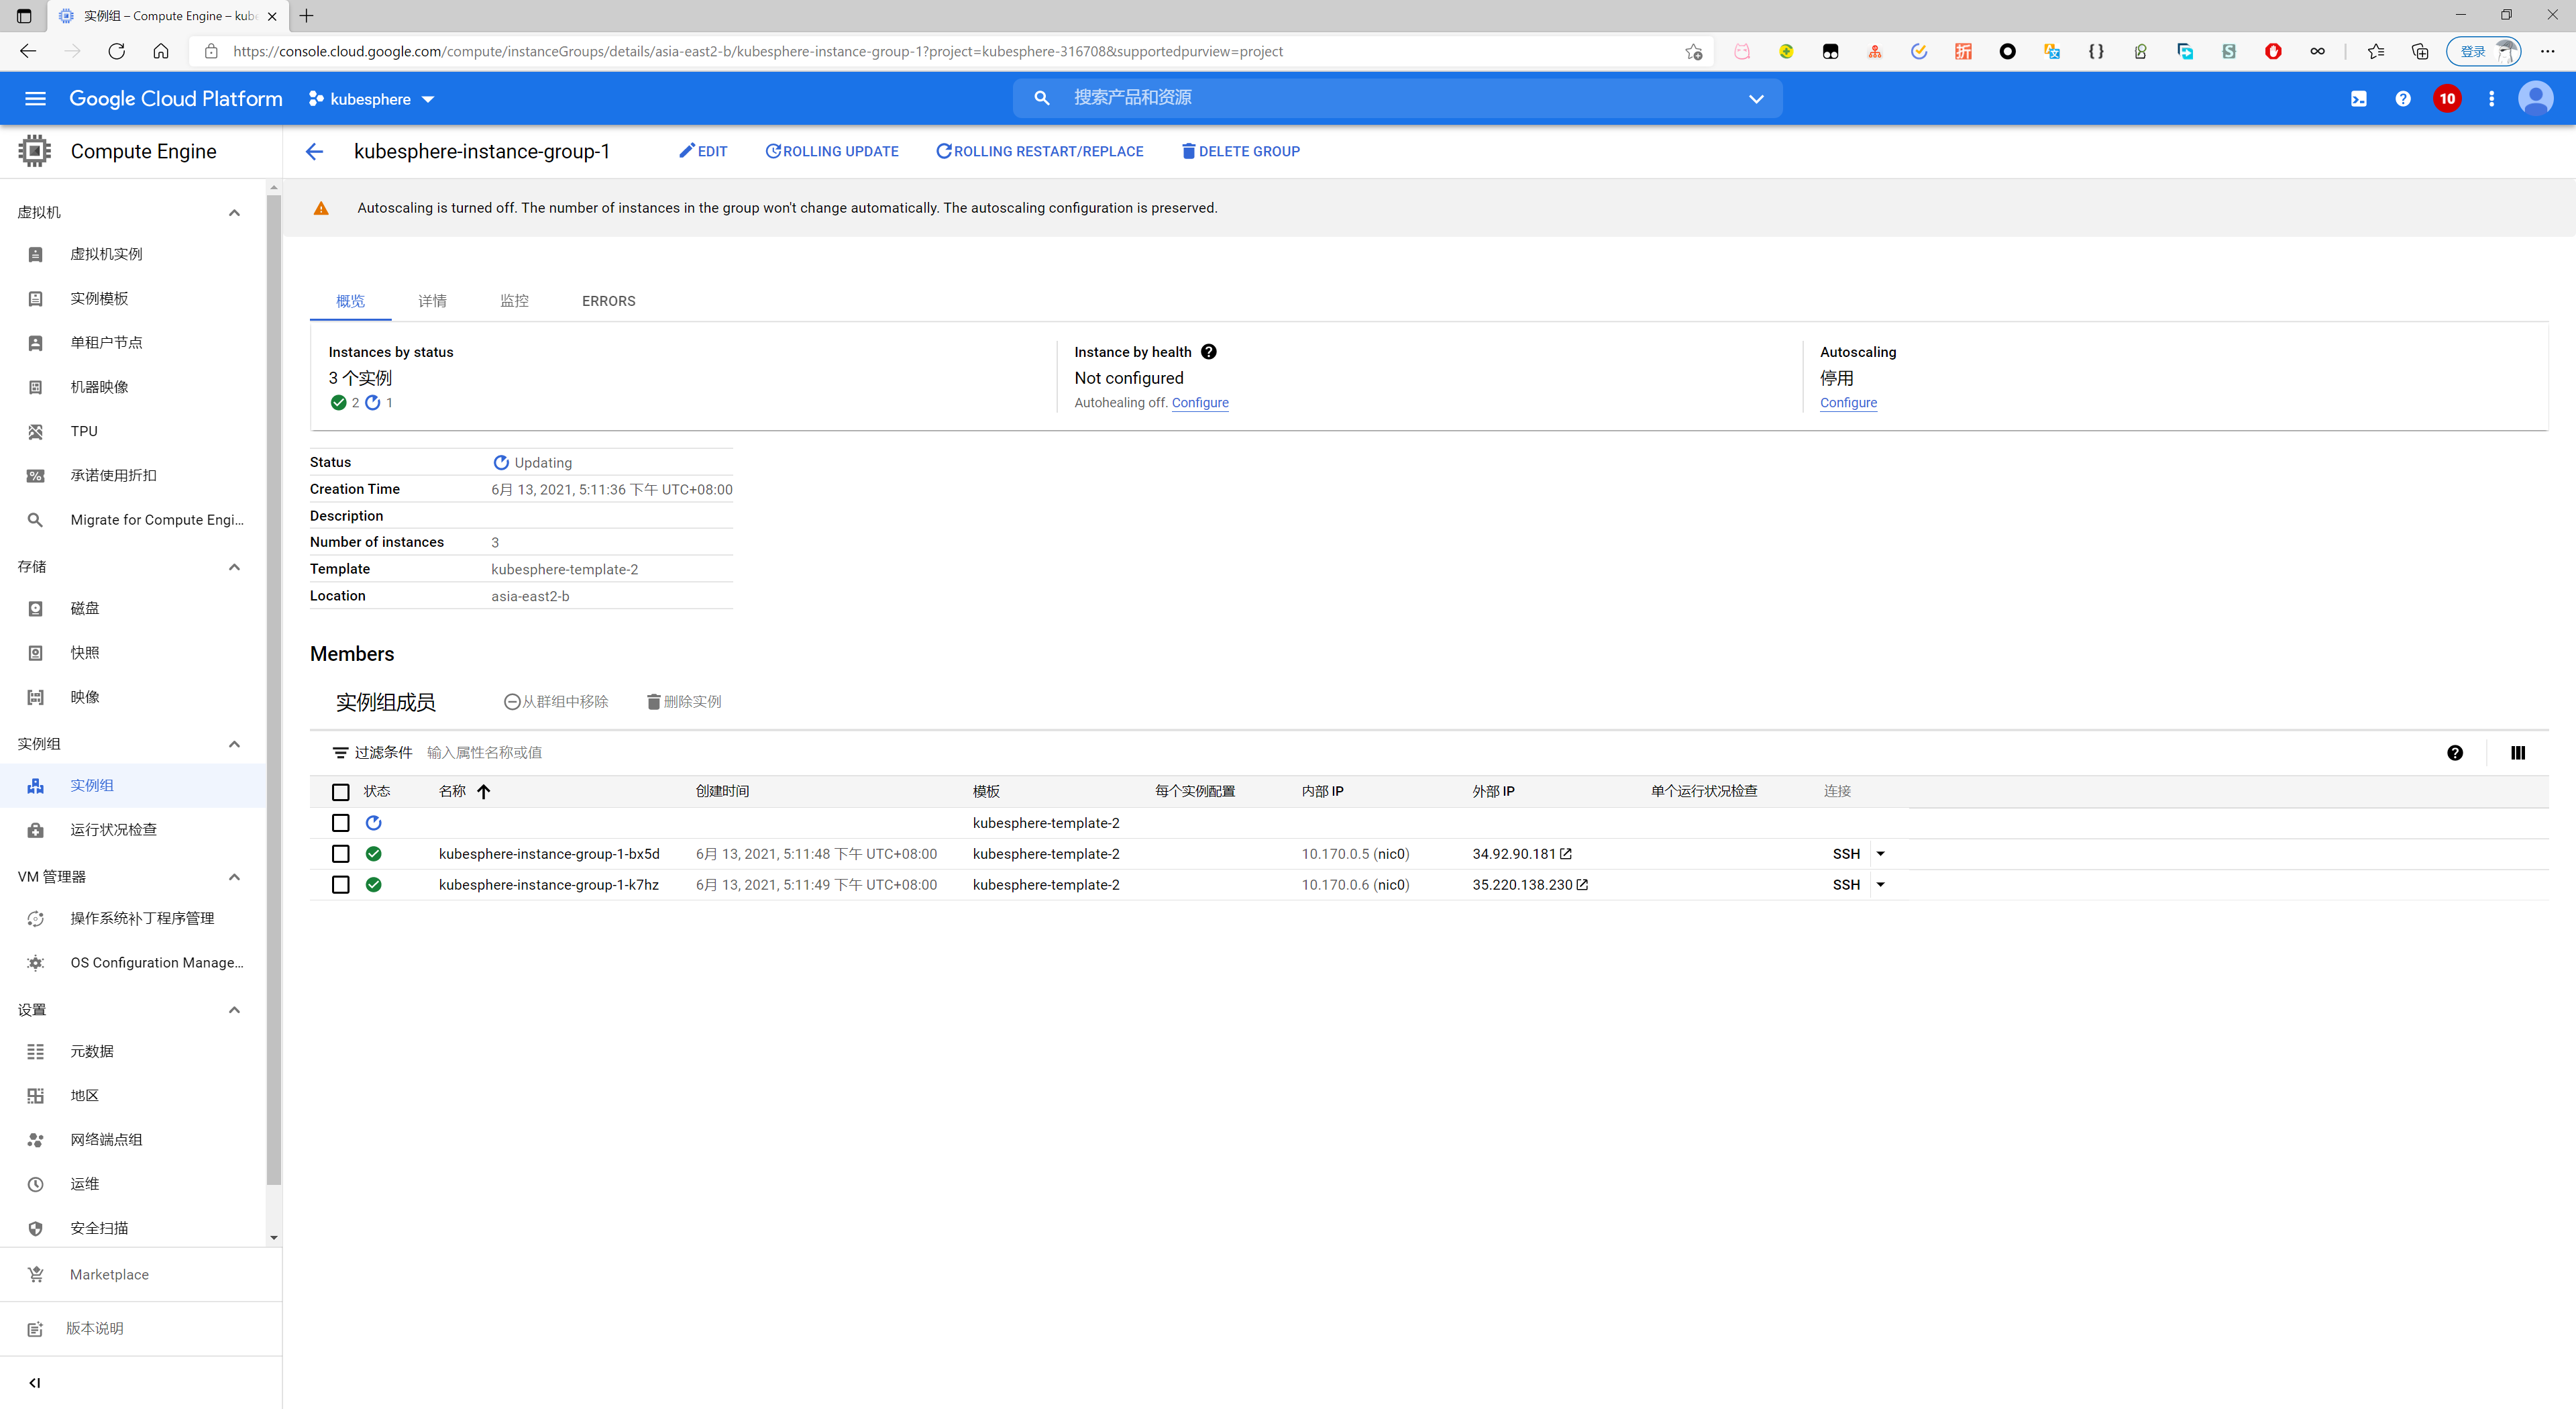Viewport: 2576px width, 1409px height.
Task: Open the hamburger navigation menu
Action: [35, 98]
